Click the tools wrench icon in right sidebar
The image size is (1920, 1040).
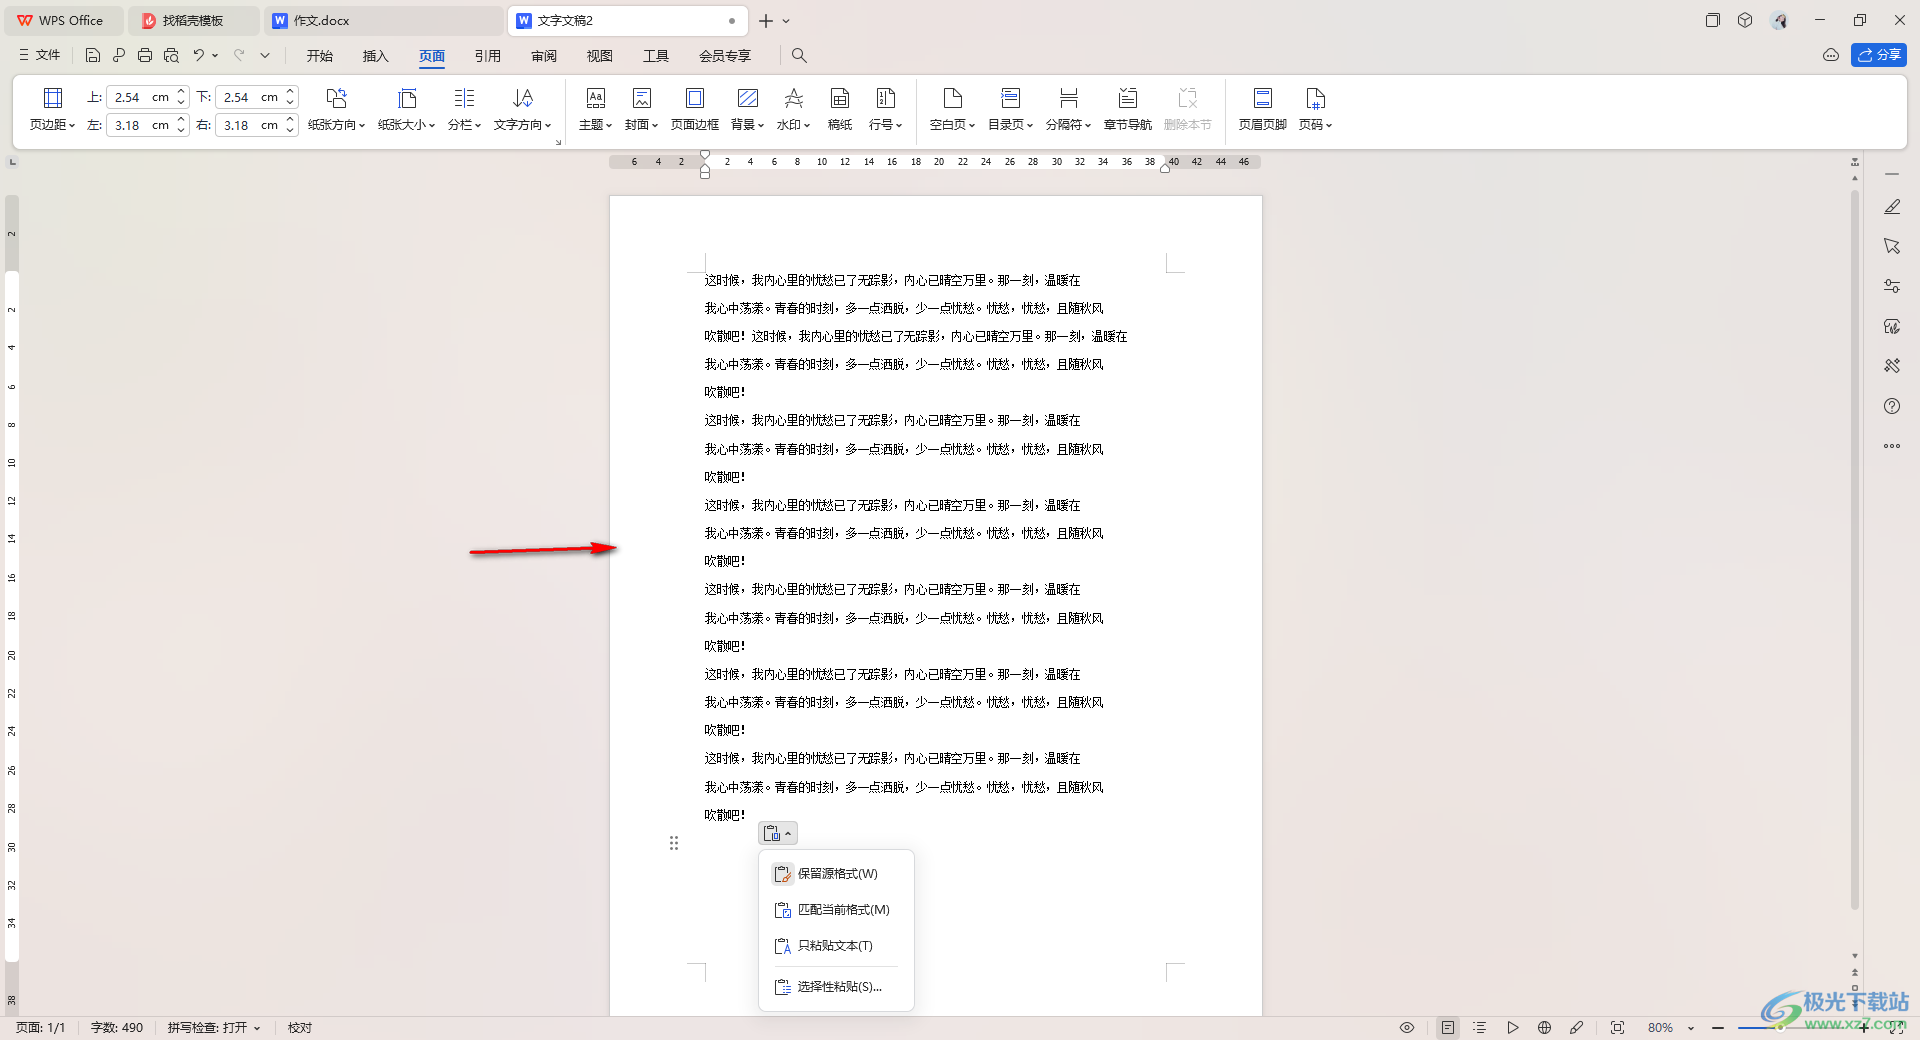coord(1892,366)
